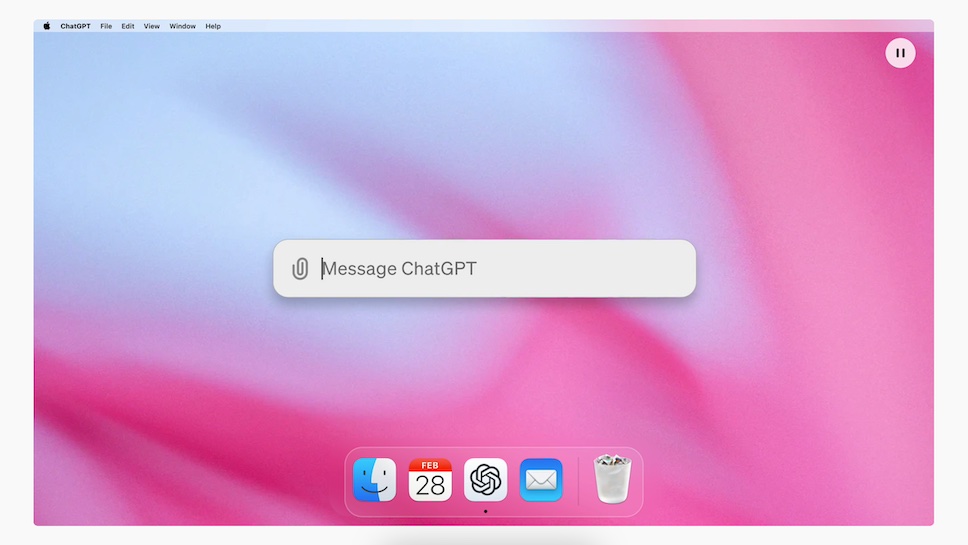The width and height of the screenshot is (968, 545).
Task: Expand the View menu
Action: (151, 26)
